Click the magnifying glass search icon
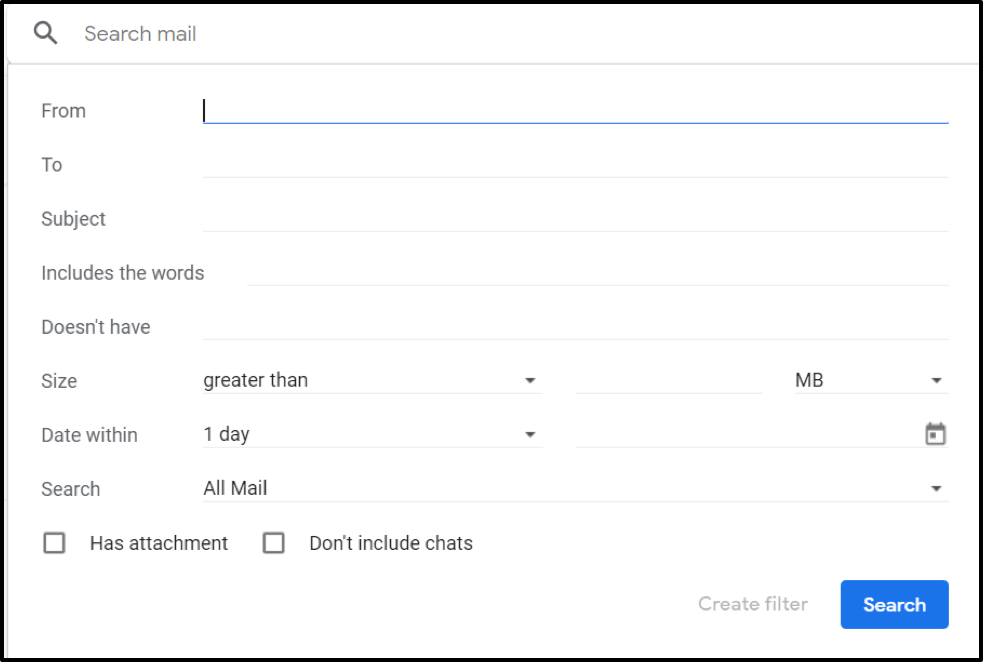Image resolution: width=983 pixels, height=662 pixels. coord(45,33)
